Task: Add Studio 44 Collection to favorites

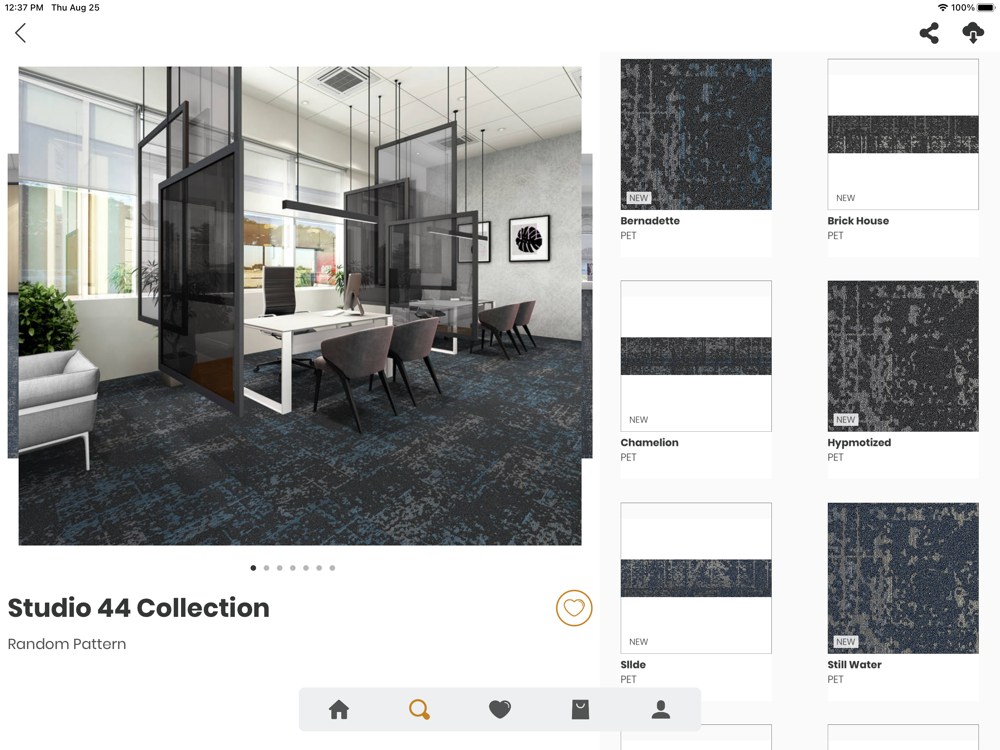Action: pyautogui.click(x=574, y=608)
